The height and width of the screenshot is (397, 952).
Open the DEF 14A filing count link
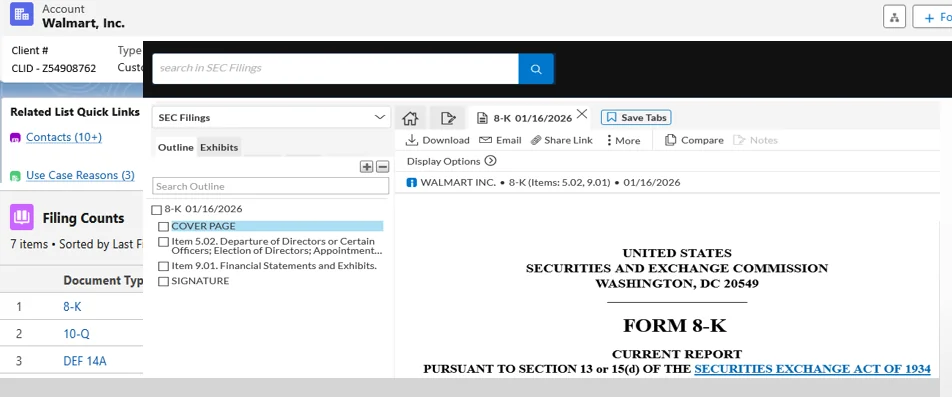85,361
